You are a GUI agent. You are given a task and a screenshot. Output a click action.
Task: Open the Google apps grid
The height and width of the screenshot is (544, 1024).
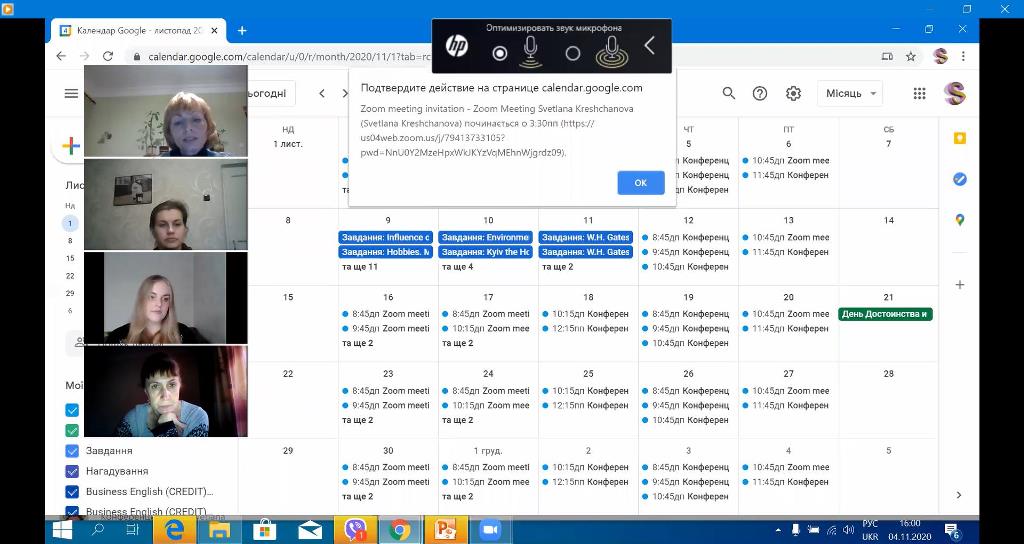click(x=920, y=93)
